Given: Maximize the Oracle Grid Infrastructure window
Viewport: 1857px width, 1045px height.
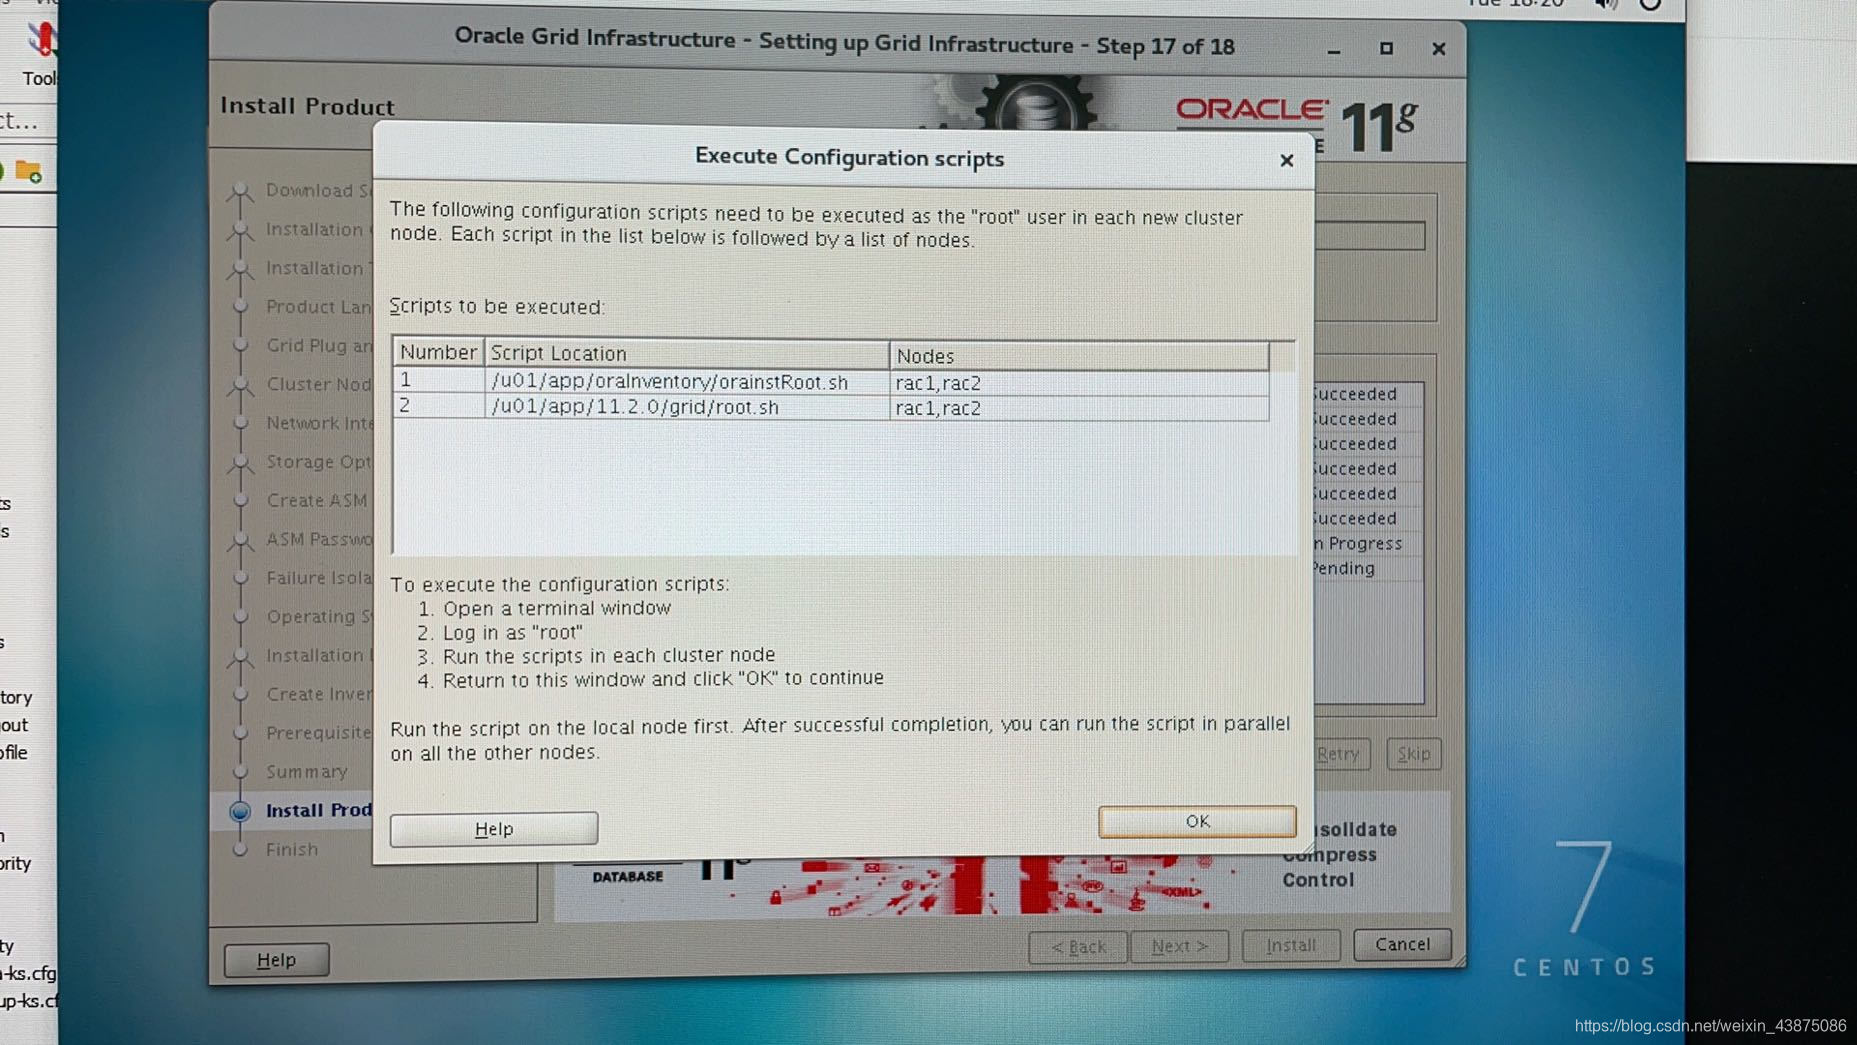Looking at the screenshot, I should pyautogui.click(x=1386, y=48).
